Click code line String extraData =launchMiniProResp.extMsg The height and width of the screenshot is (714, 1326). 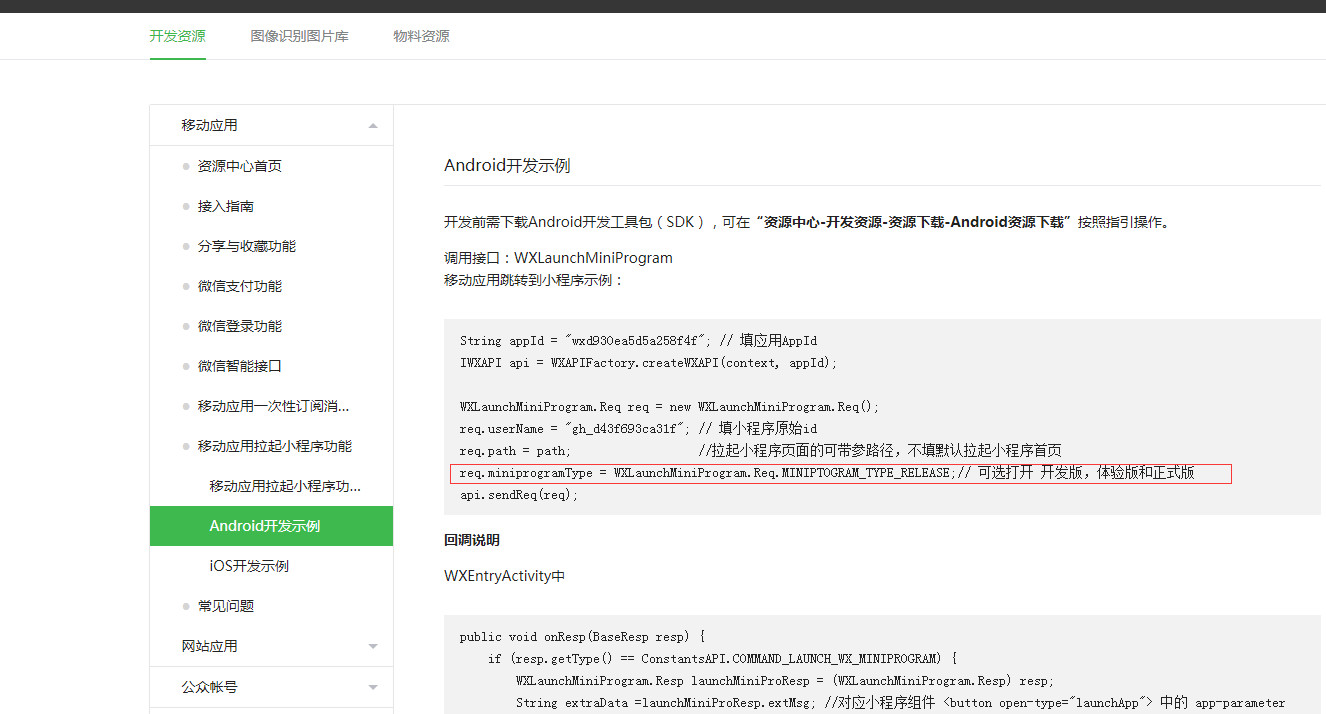coord(900,703)
